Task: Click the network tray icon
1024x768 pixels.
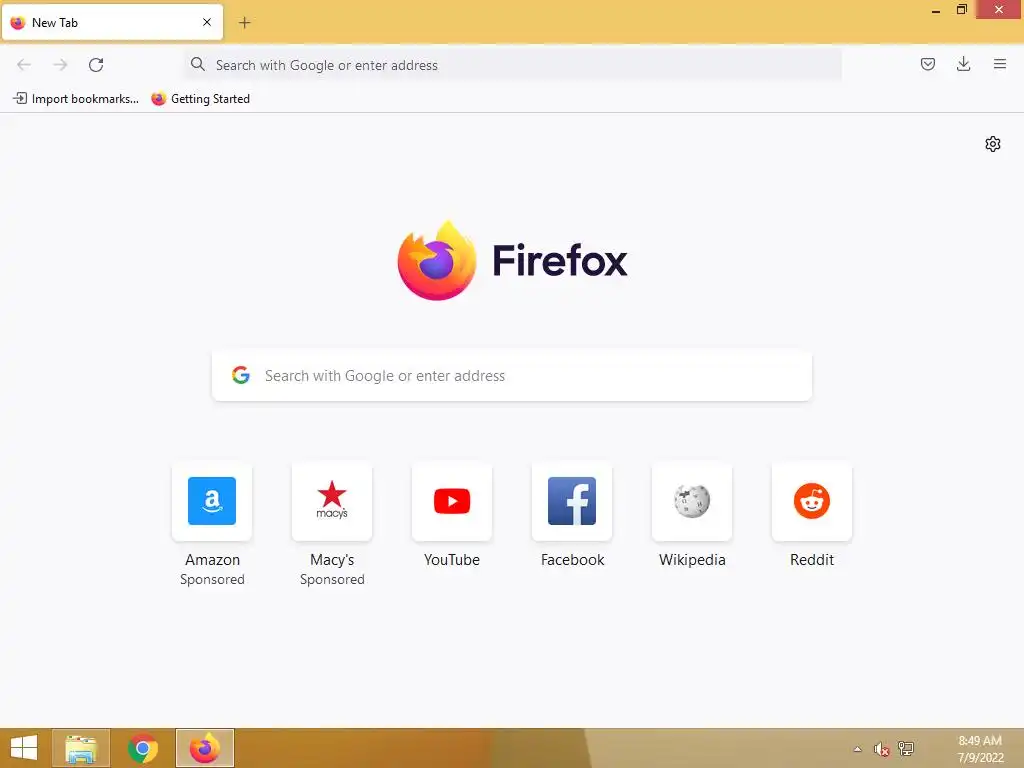Action: 906,748
